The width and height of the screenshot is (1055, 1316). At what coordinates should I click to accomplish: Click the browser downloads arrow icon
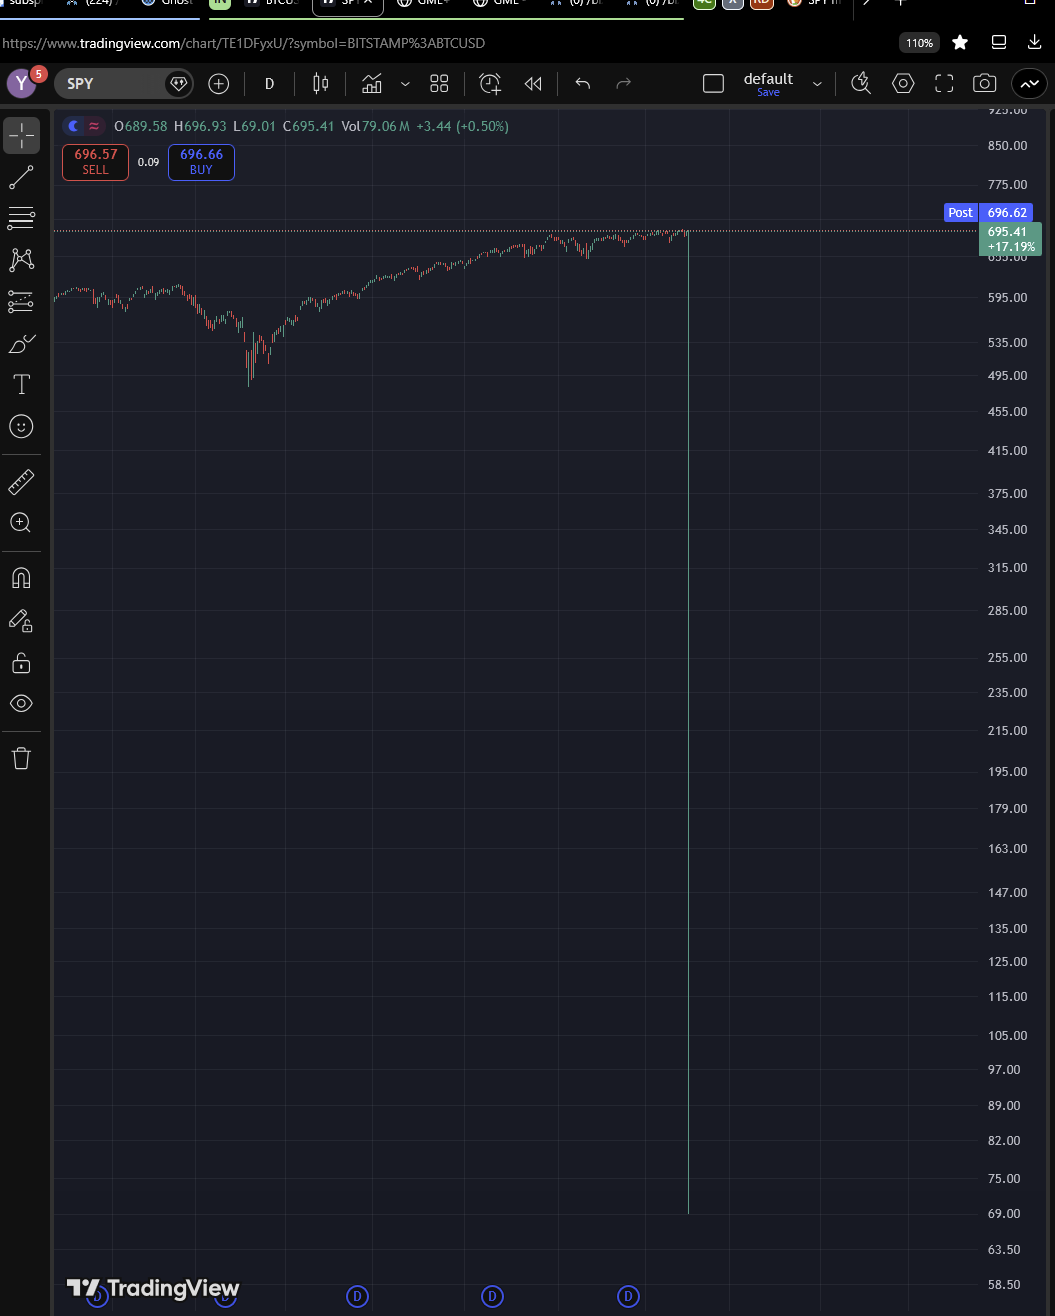1035,42
